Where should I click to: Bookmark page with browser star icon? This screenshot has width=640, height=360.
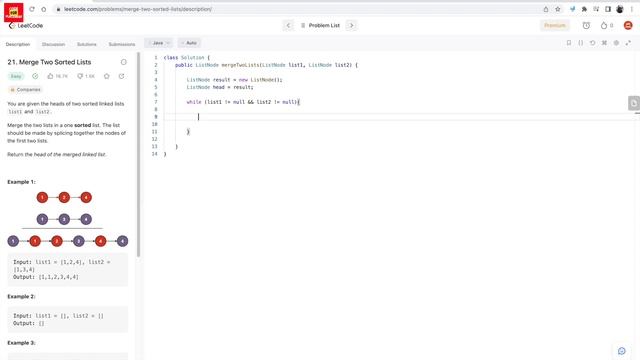(558, 9)
